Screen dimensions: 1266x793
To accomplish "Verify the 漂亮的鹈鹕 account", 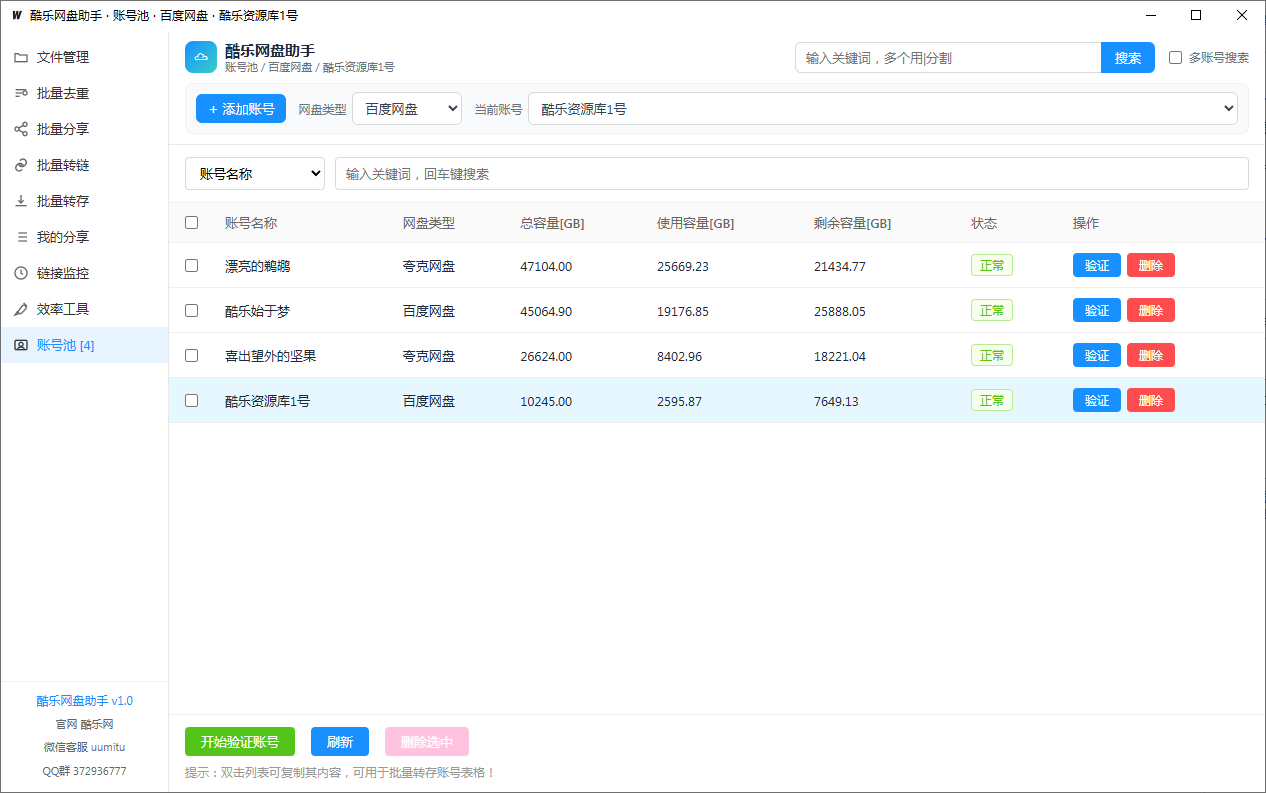I will click(x=1097, y=265).
